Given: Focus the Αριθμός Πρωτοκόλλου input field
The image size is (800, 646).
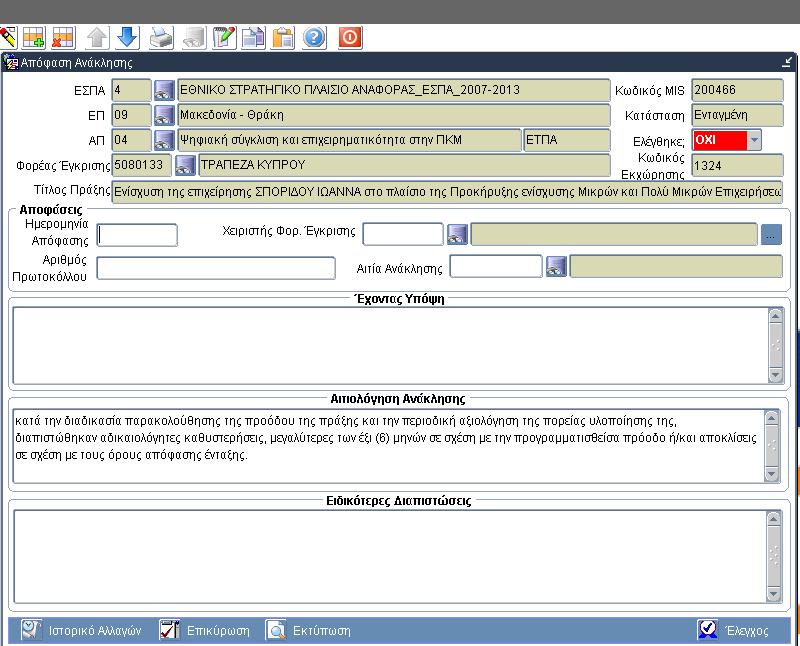Looking at the screenshot, I should tap(216, 268).
